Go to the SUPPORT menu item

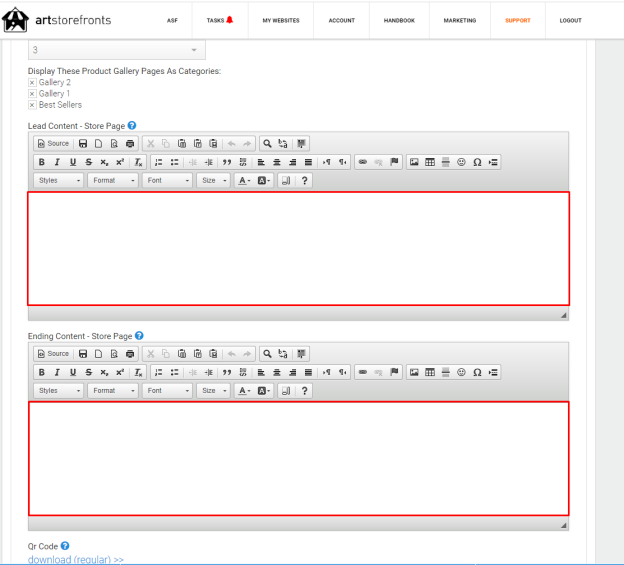pos(518,20)
